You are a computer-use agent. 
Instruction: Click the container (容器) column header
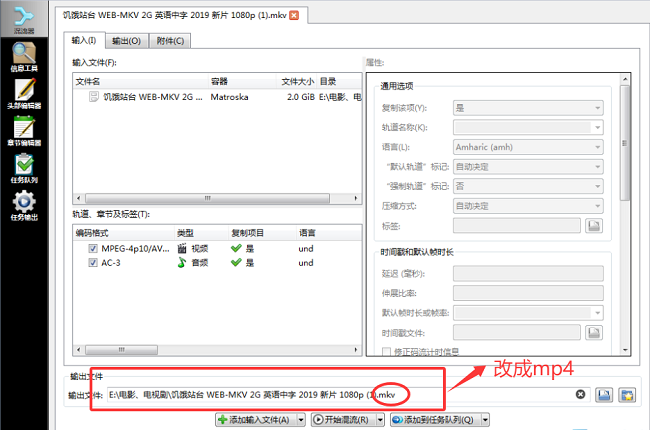pos(242,81)
